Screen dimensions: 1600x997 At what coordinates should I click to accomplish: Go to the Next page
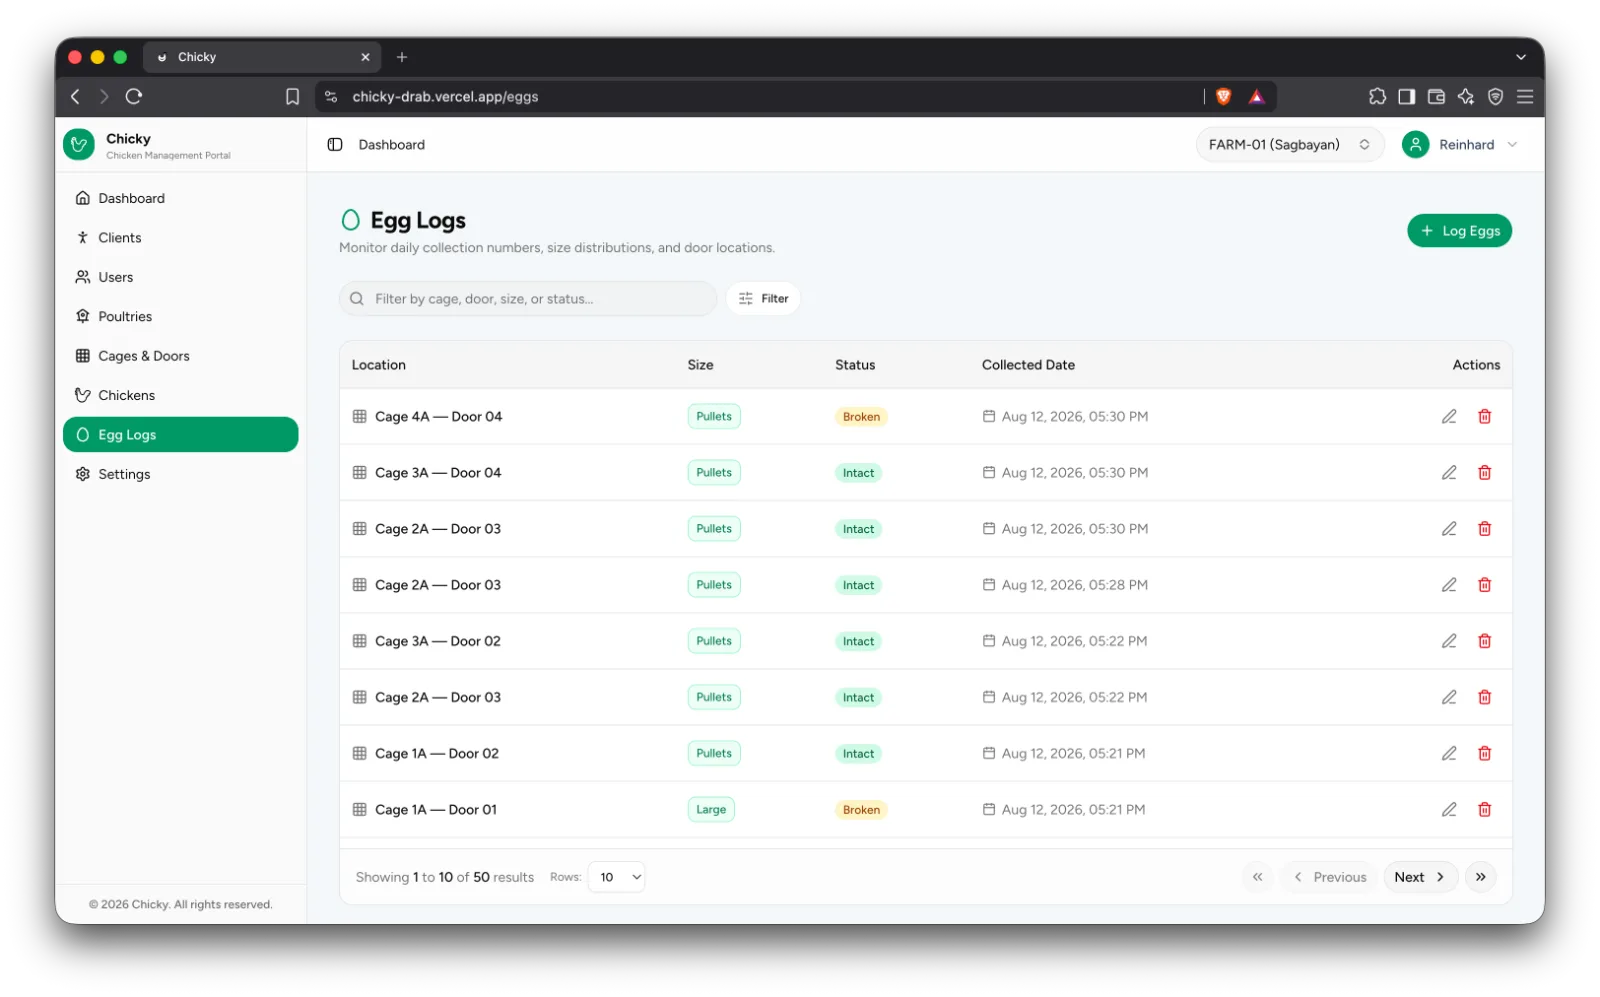(x=1420, y=877)
